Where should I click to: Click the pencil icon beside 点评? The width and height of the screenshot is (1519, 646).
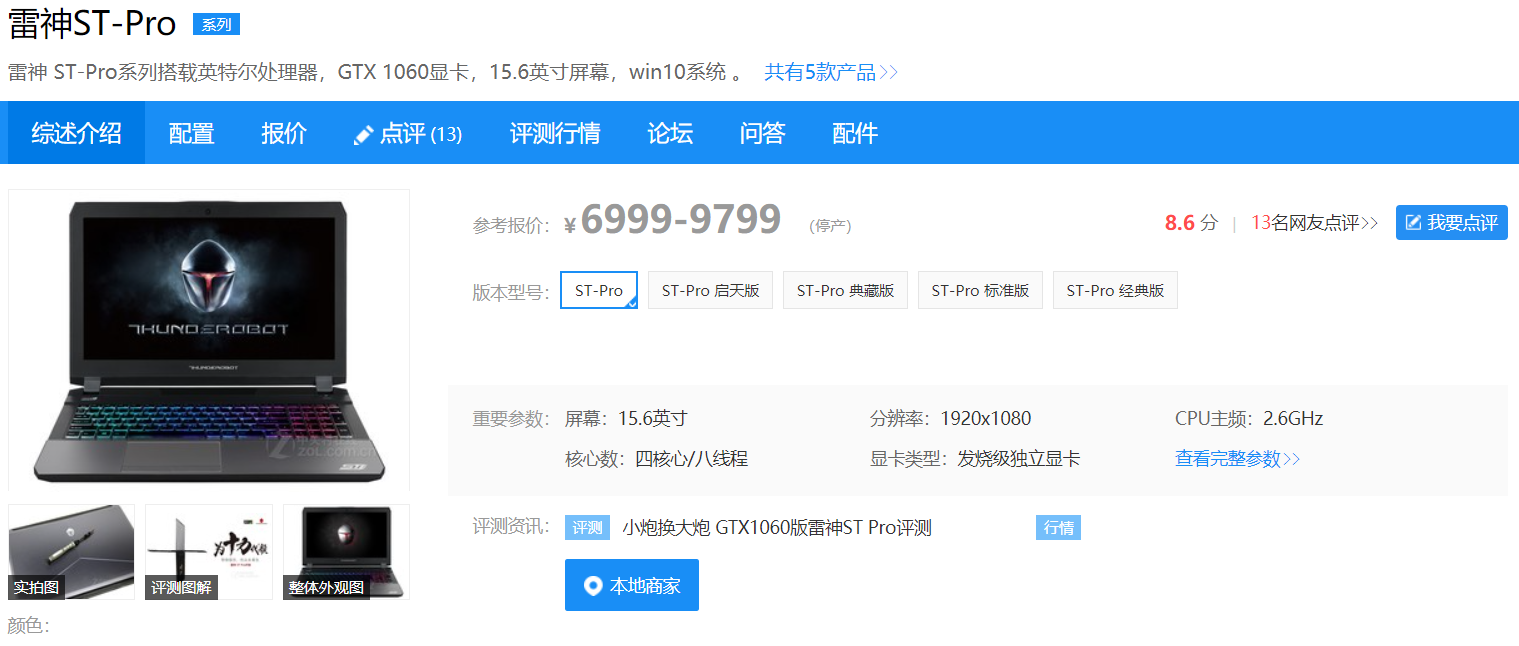(364, 134)
